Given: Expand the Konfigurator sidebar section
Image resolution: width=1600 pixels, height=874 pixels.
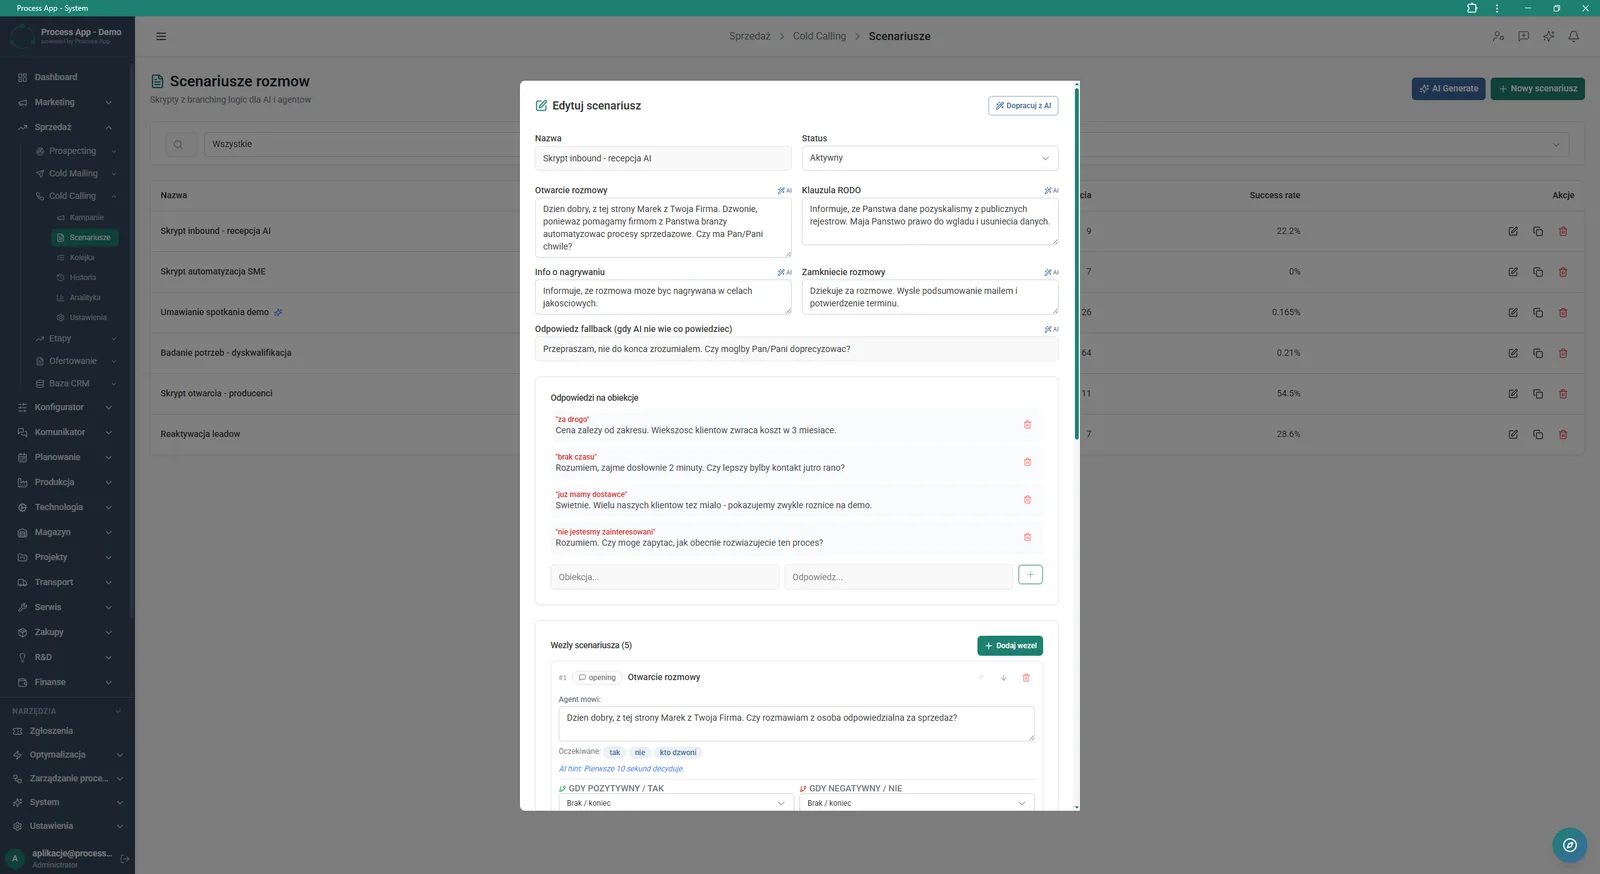Looking at the screenshot, I should [x=66, y=407].
